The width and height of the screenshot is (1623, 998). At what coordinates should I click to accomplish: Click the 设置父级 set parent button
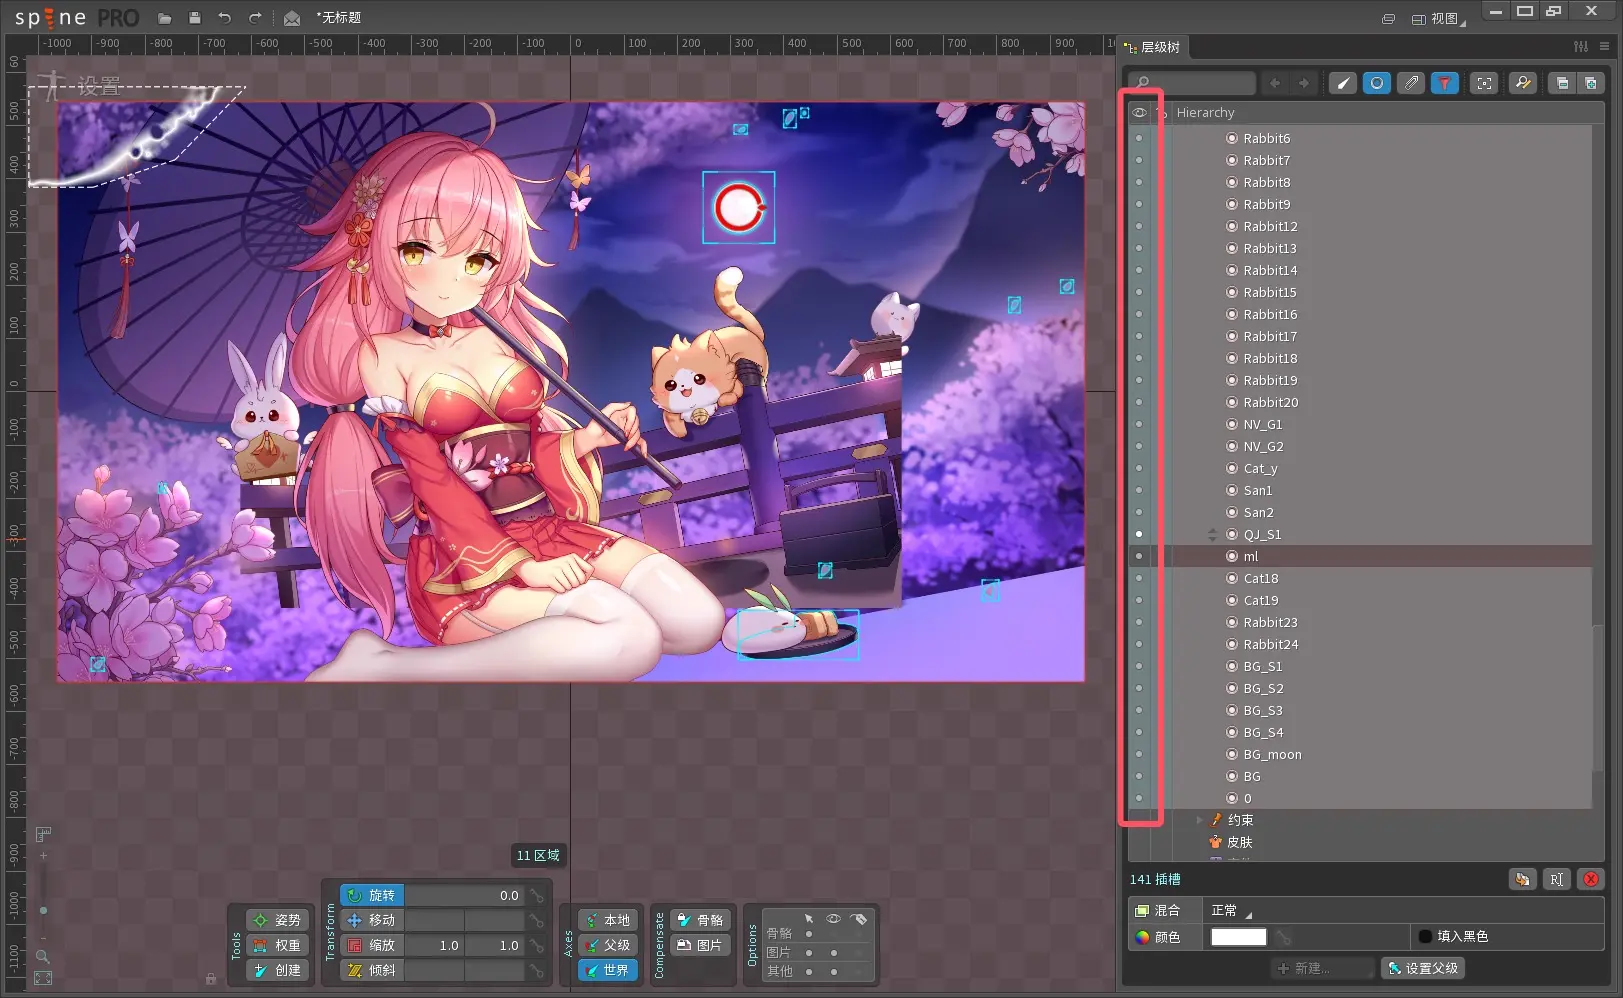(1423, 968)
